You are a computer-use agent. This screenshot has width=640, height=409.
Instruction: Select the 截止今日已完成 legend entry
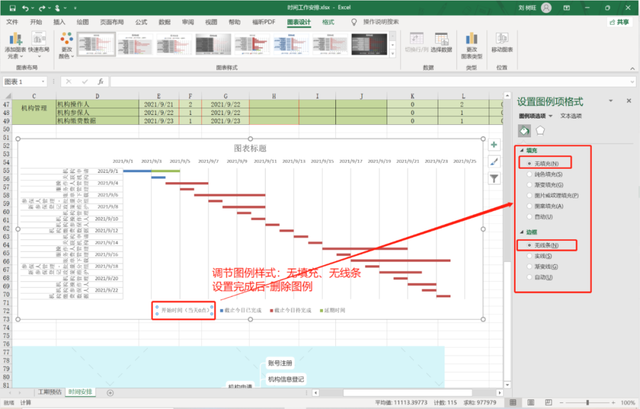click(241, 310)
